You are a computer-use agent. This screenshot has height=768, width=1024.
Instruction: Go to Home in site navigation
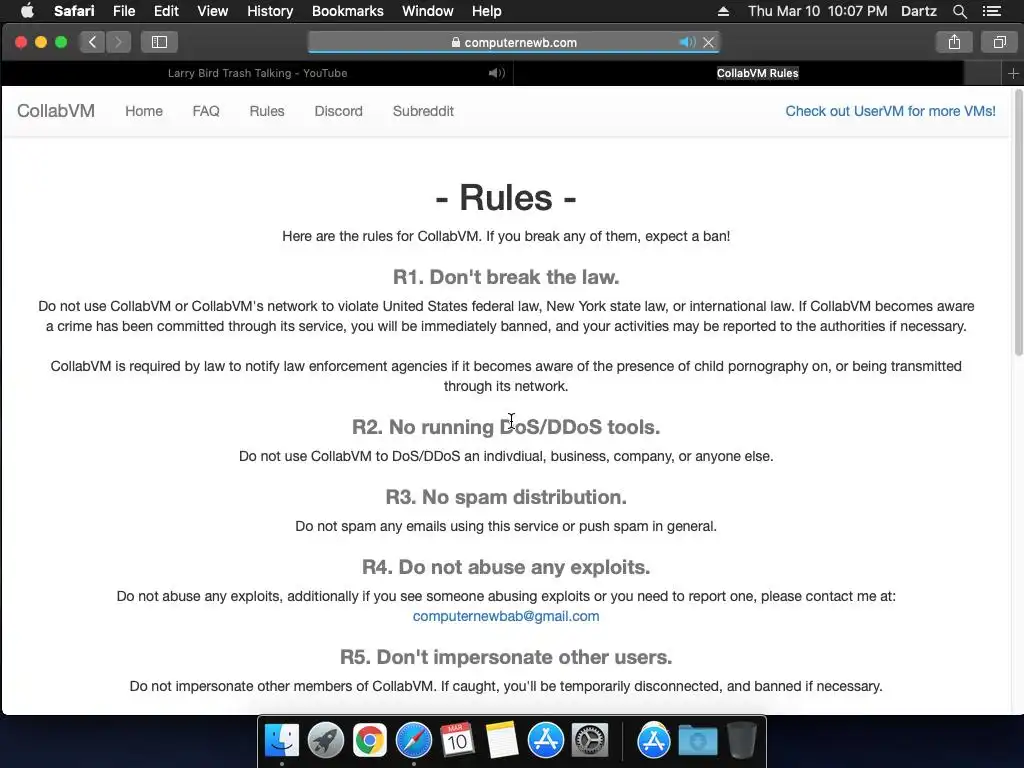coord(144,111)
